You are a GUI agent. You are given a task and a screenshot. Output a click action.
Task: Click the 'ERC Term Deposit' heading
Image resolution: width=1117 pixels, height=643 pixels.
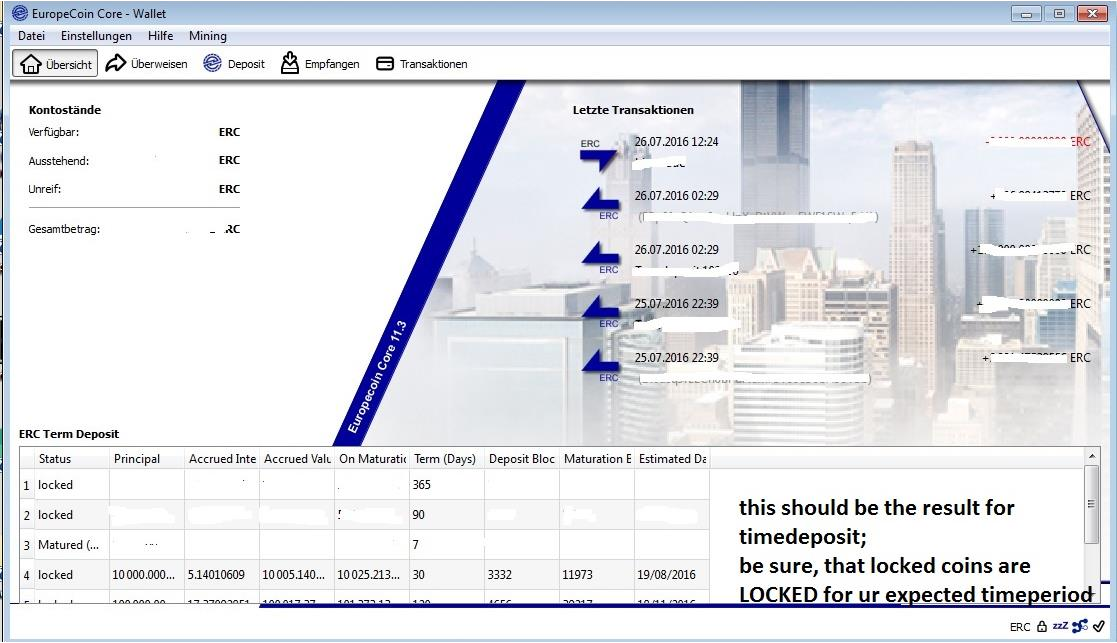(69, 434)
